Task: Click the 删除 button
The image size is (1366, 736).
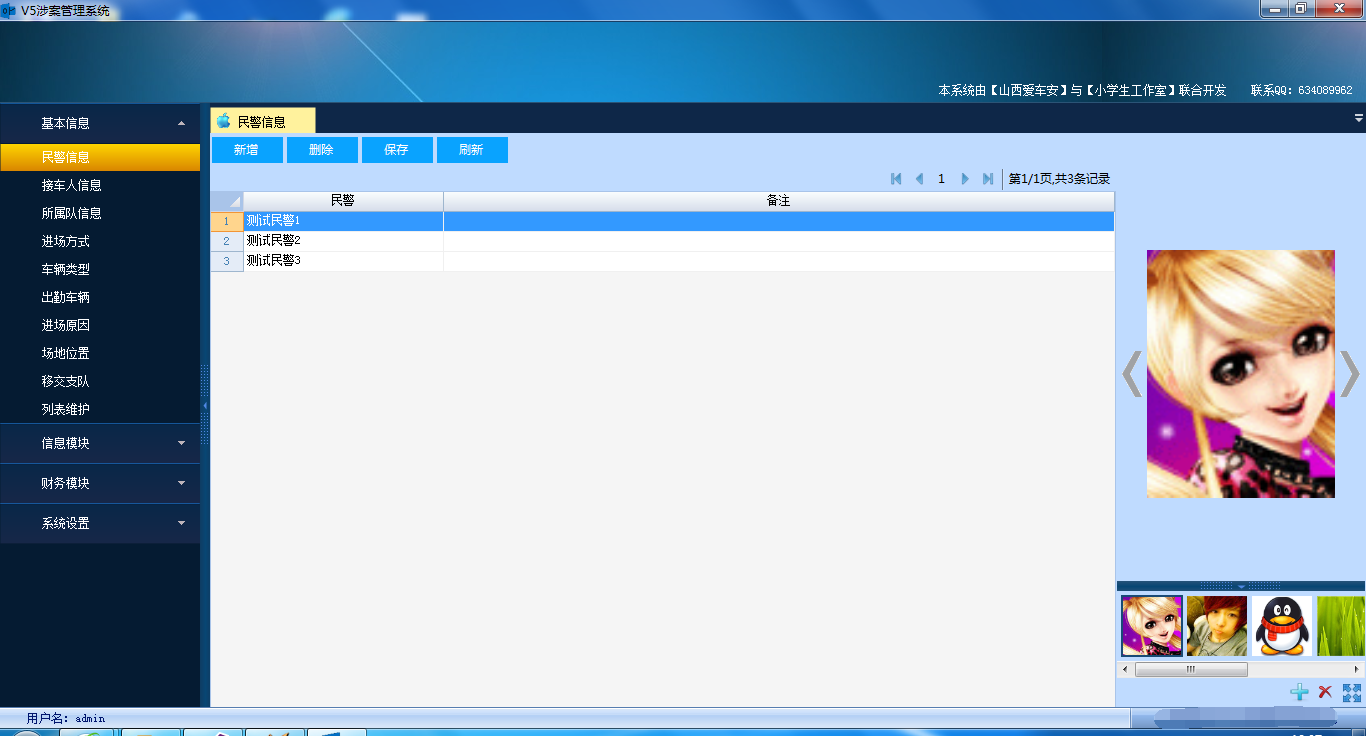Action: [x=321, y=150]
